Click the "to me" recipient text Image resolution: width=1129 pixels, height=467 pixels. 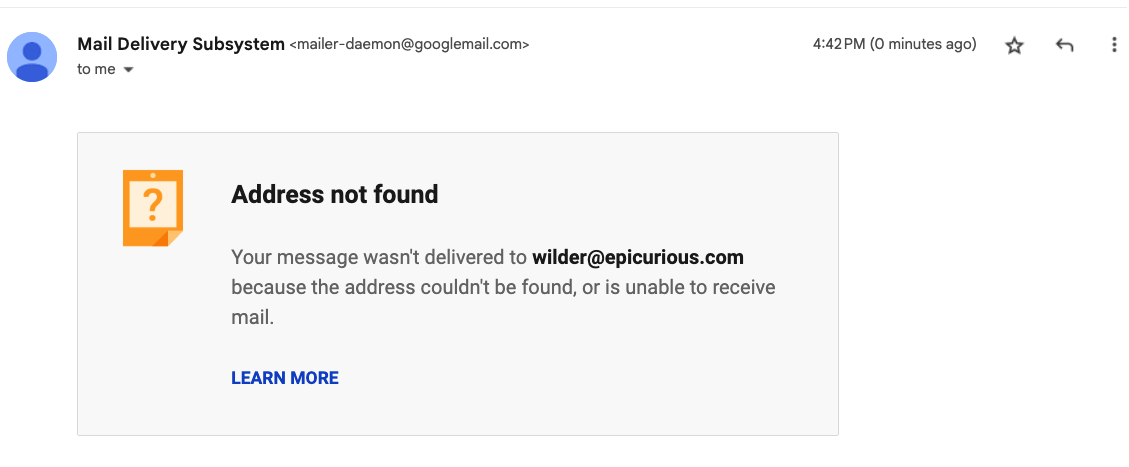tap(96, 70)
